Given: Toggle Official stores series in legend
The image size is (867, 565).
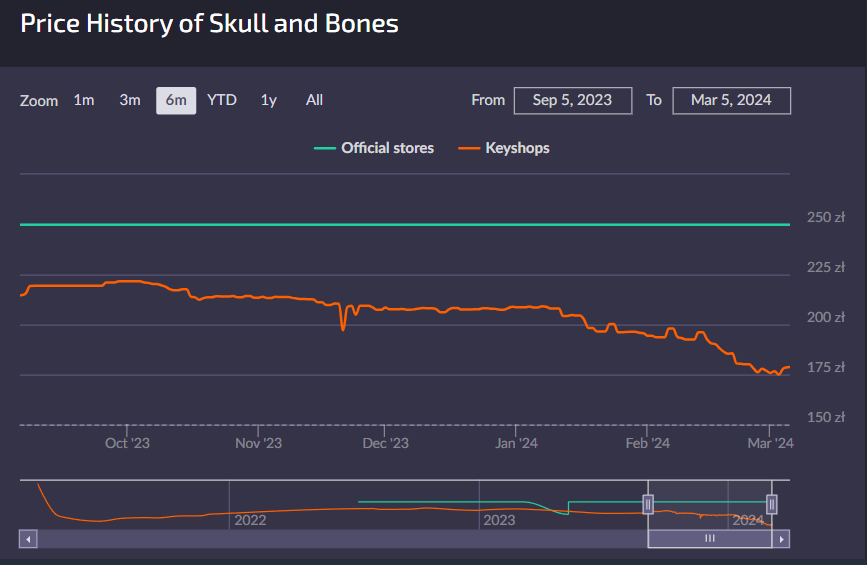Looking at the screenshot, I should tap(387, 148).
